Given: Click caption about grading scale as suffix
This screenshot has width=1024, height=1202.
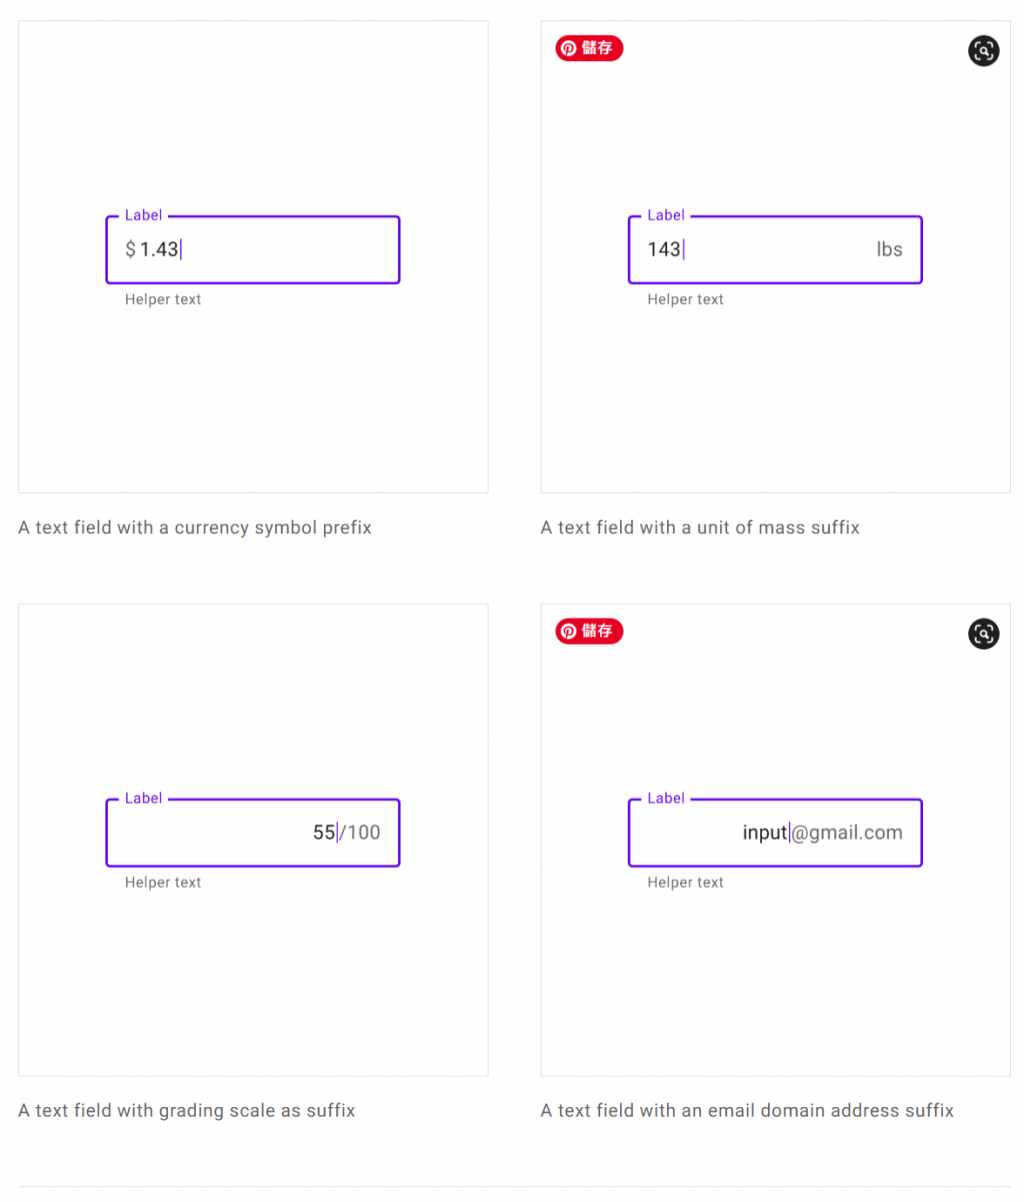Looking at the screenshot, I should click(x=187, y=1110).
